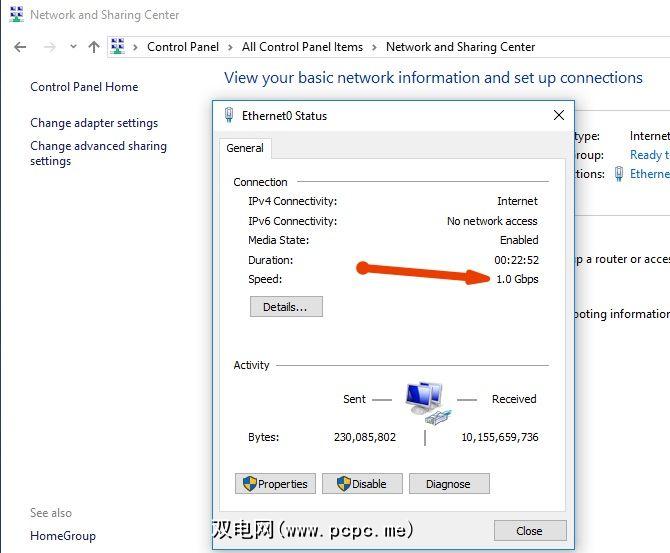
Task: Select Network and Sharing Center breadcrumb
Action: click(x=460, y=47)
